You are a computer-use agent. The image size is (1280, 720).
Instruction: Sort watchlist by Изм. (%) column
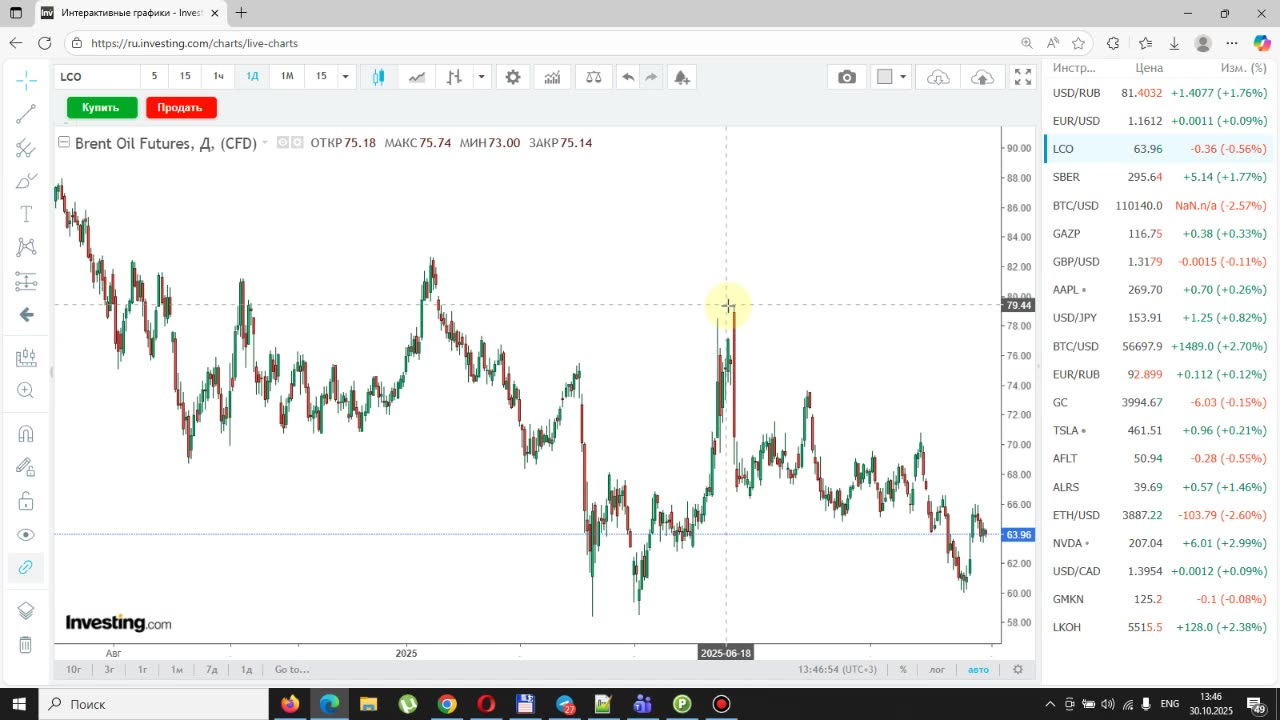point(1243,68)
